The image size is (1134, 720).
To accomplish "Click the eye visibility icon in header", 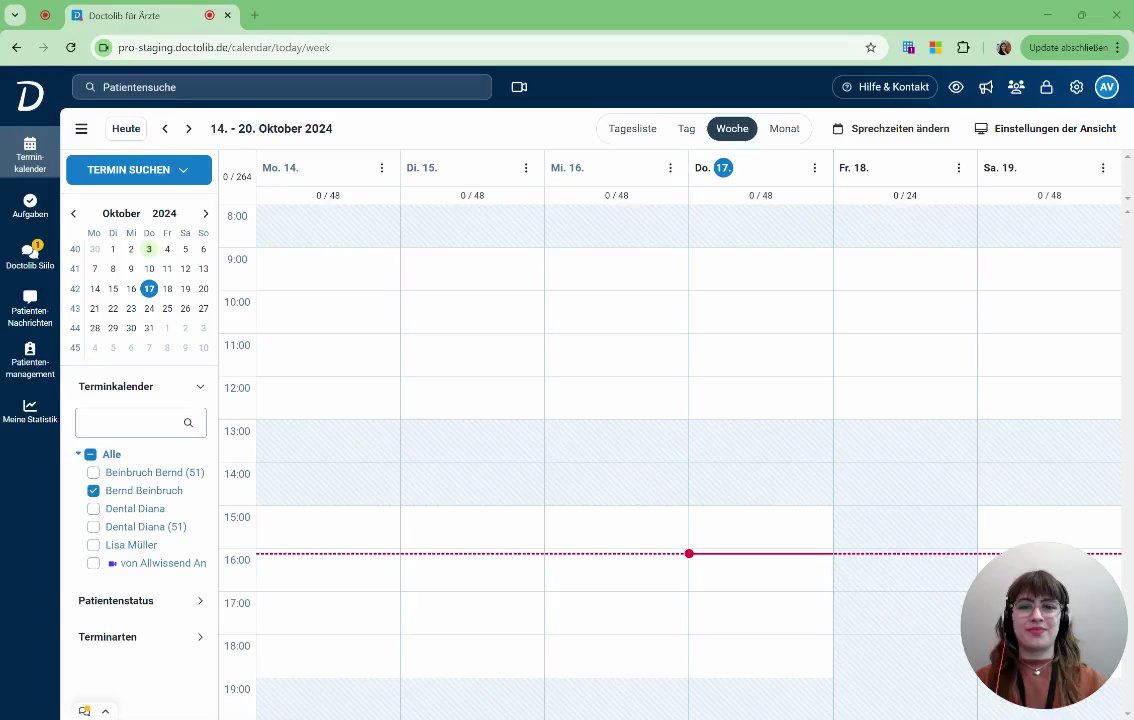I will pos(955,87).
